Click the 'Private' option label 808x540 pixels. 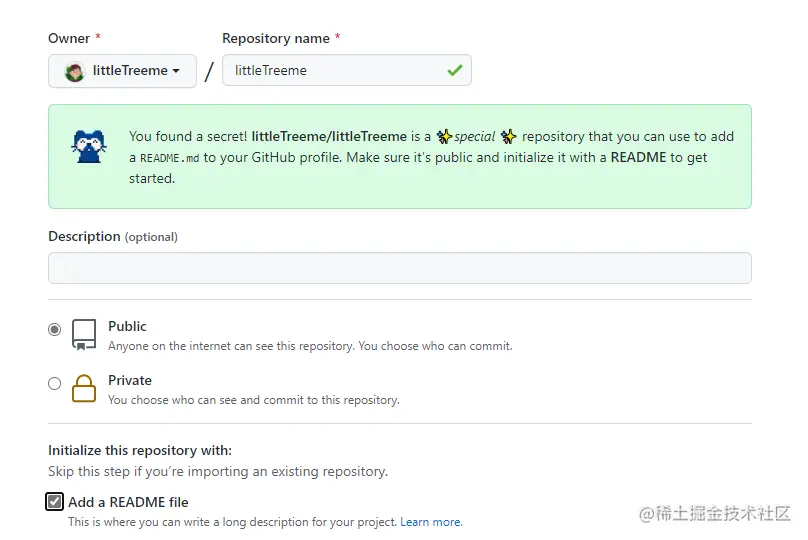[130, 380]
